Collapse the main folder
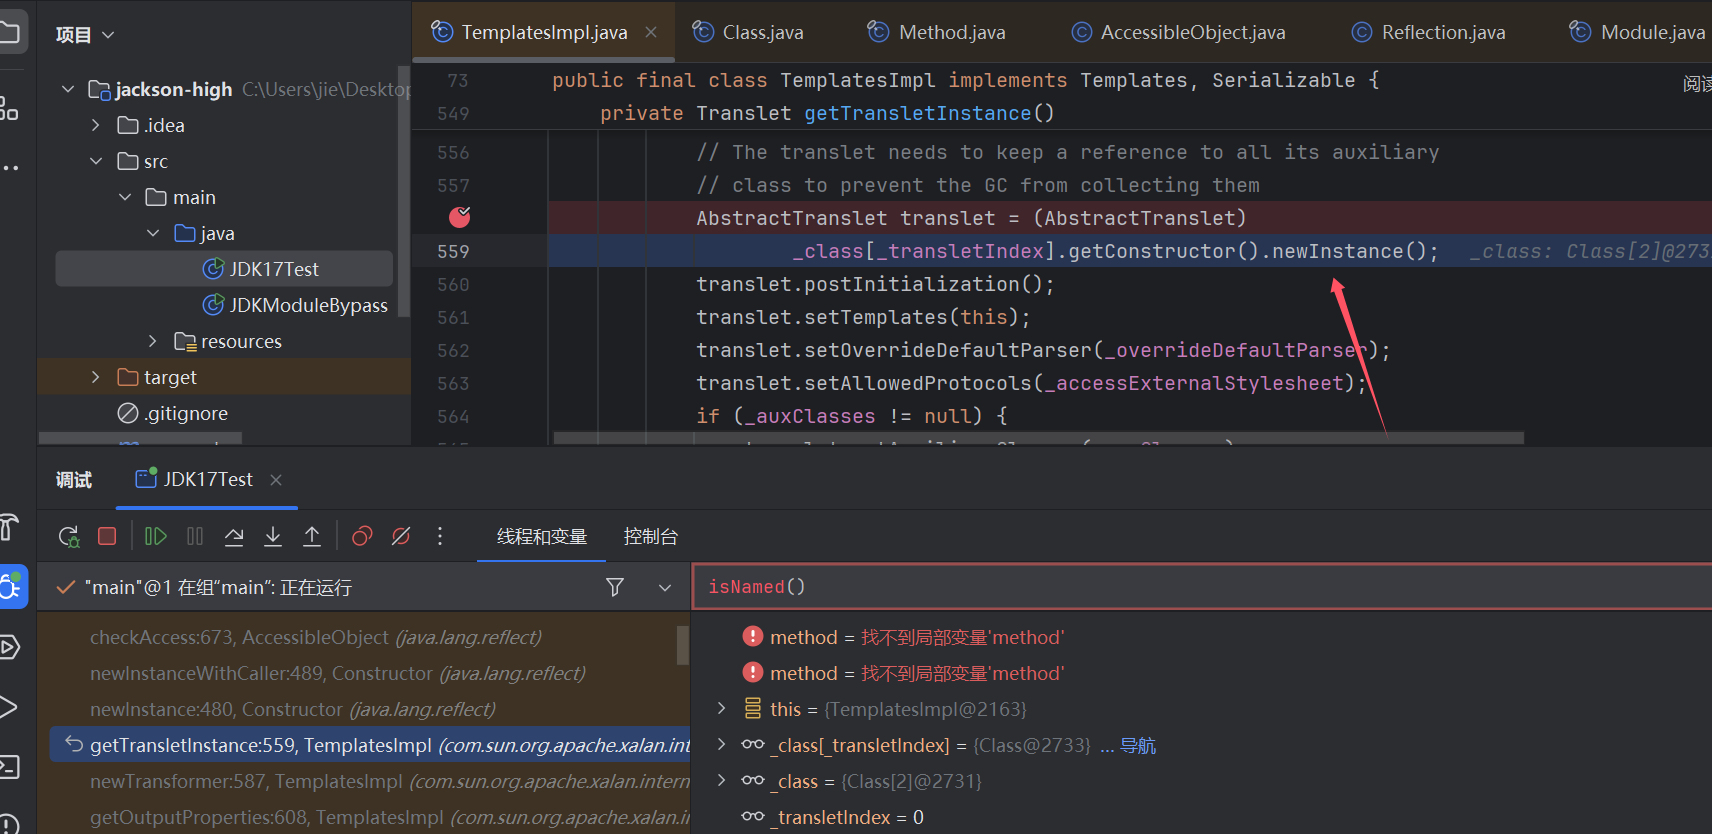The height and width of the screenshot is (834, 1712). pyautogui.click(x=125, y=197)
